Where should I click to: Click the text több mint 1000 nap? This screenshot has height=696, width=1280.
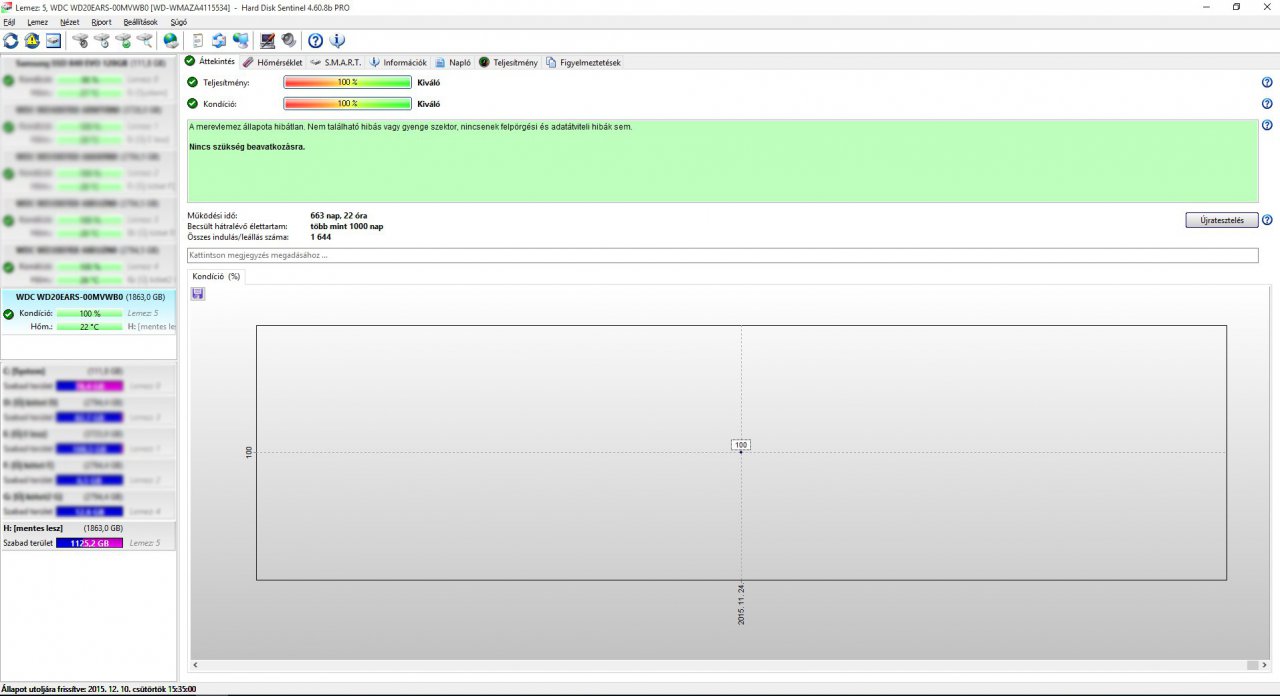click(x=347, y=226)
